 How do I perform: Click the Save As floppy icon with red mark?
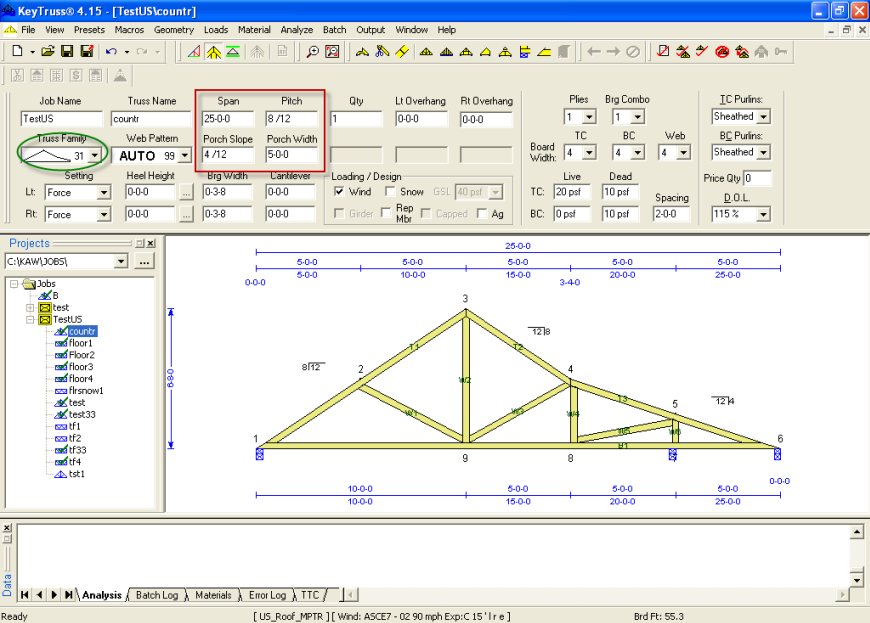tap(87, 52)
